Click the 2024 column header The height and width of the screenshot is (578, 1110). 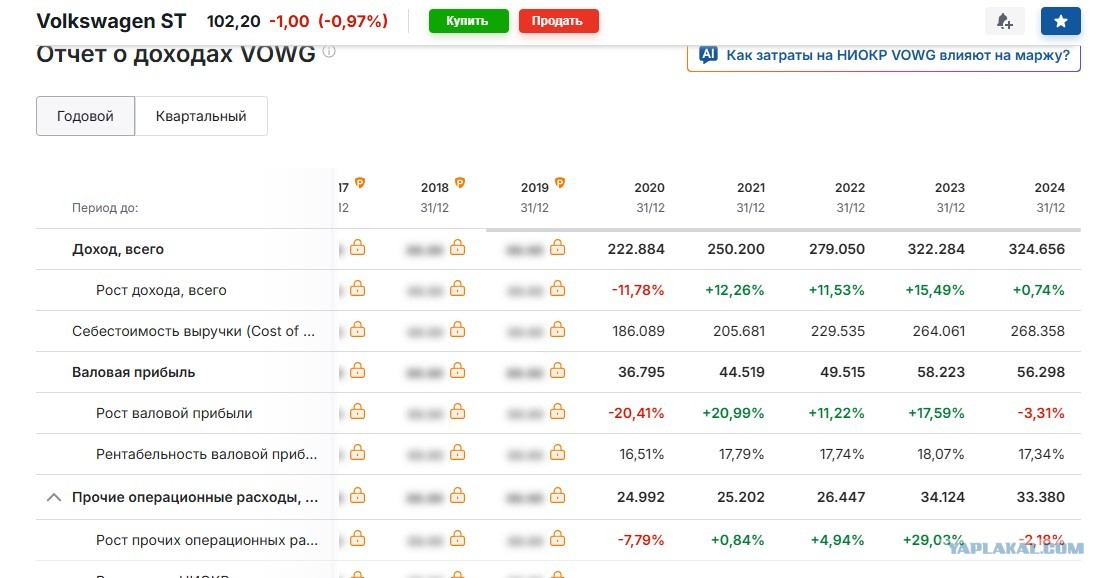click(1050, 188)
